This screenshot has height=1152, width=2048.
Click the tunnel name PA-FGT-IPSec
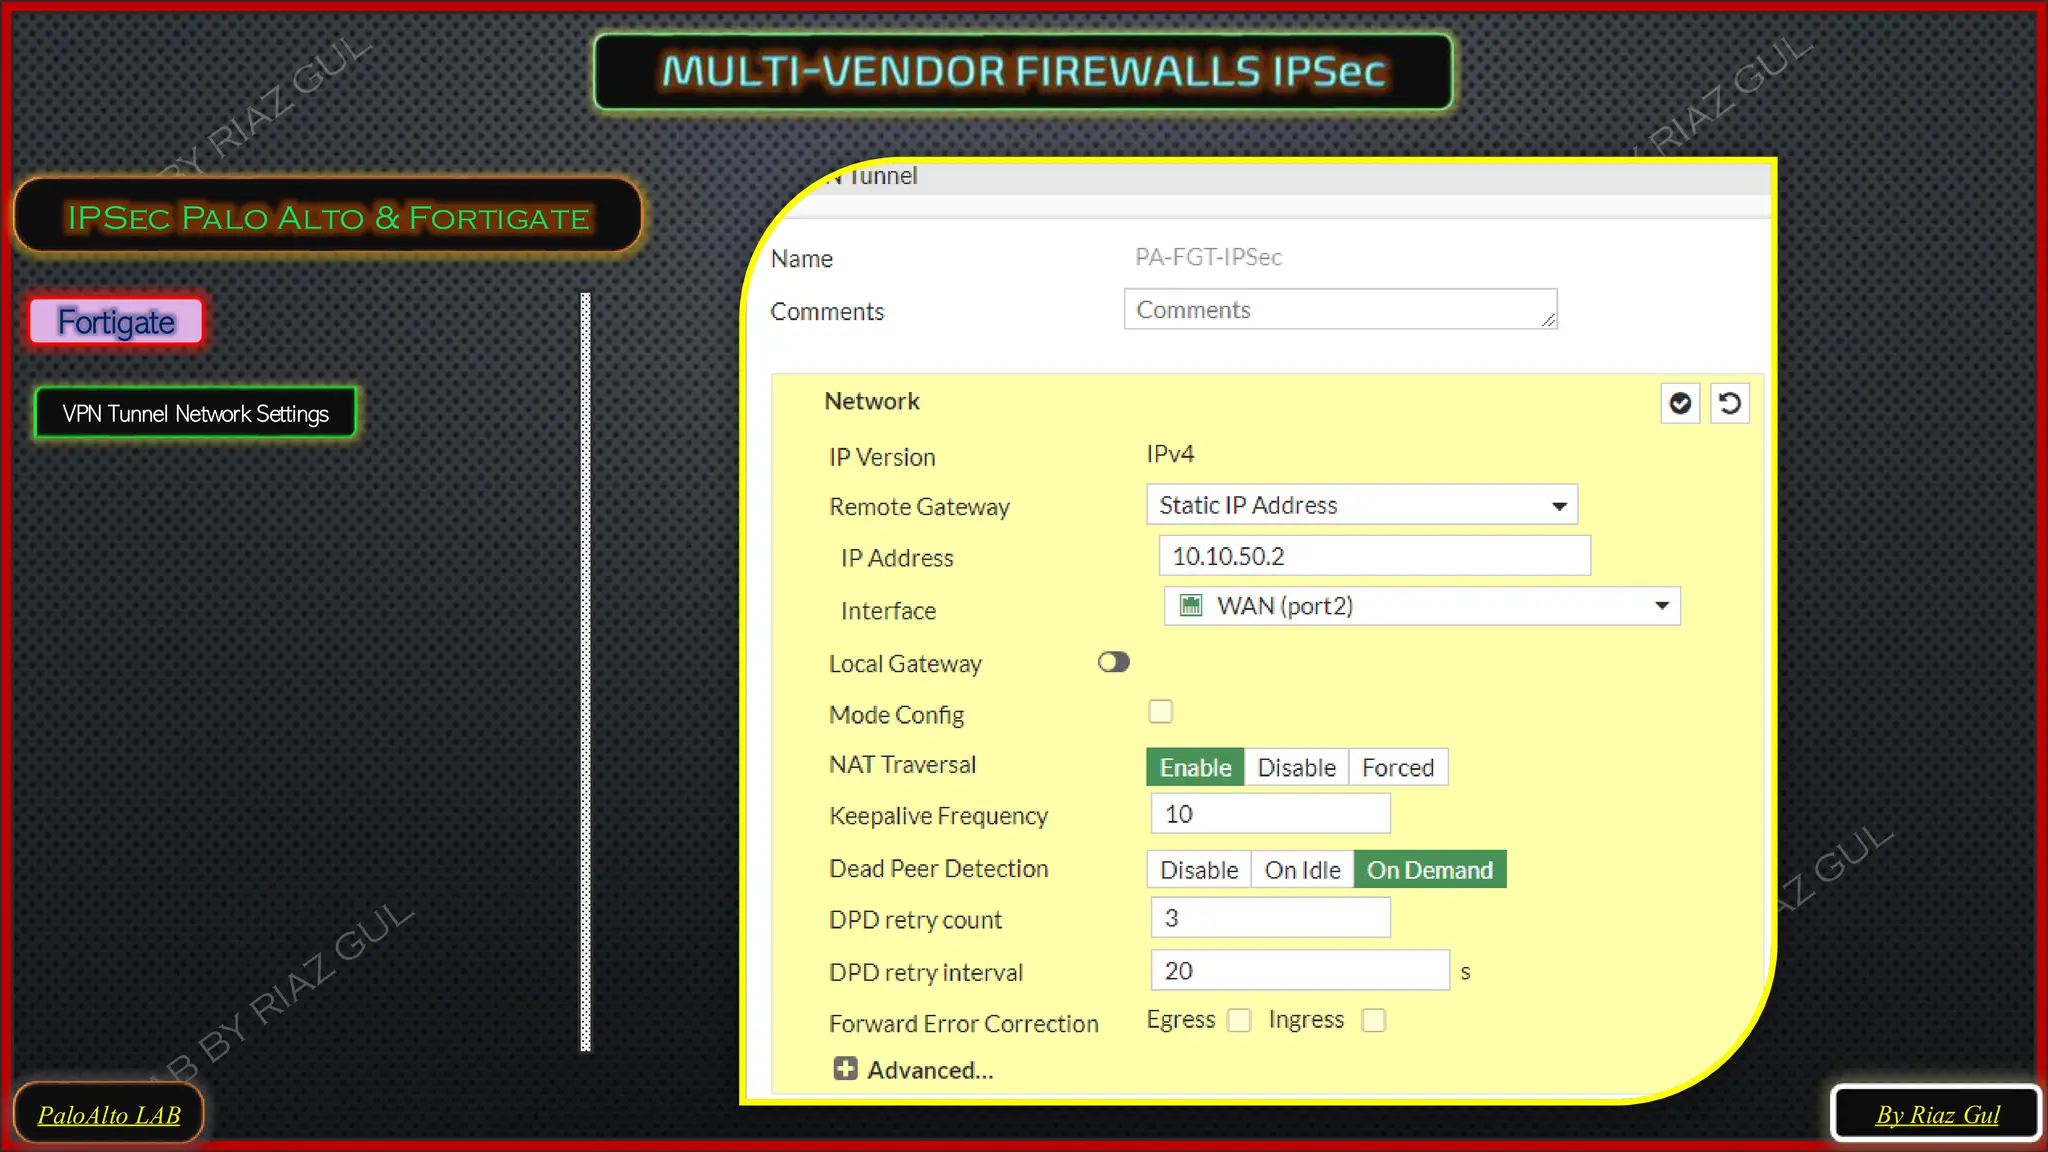(x=1208, y=257)
